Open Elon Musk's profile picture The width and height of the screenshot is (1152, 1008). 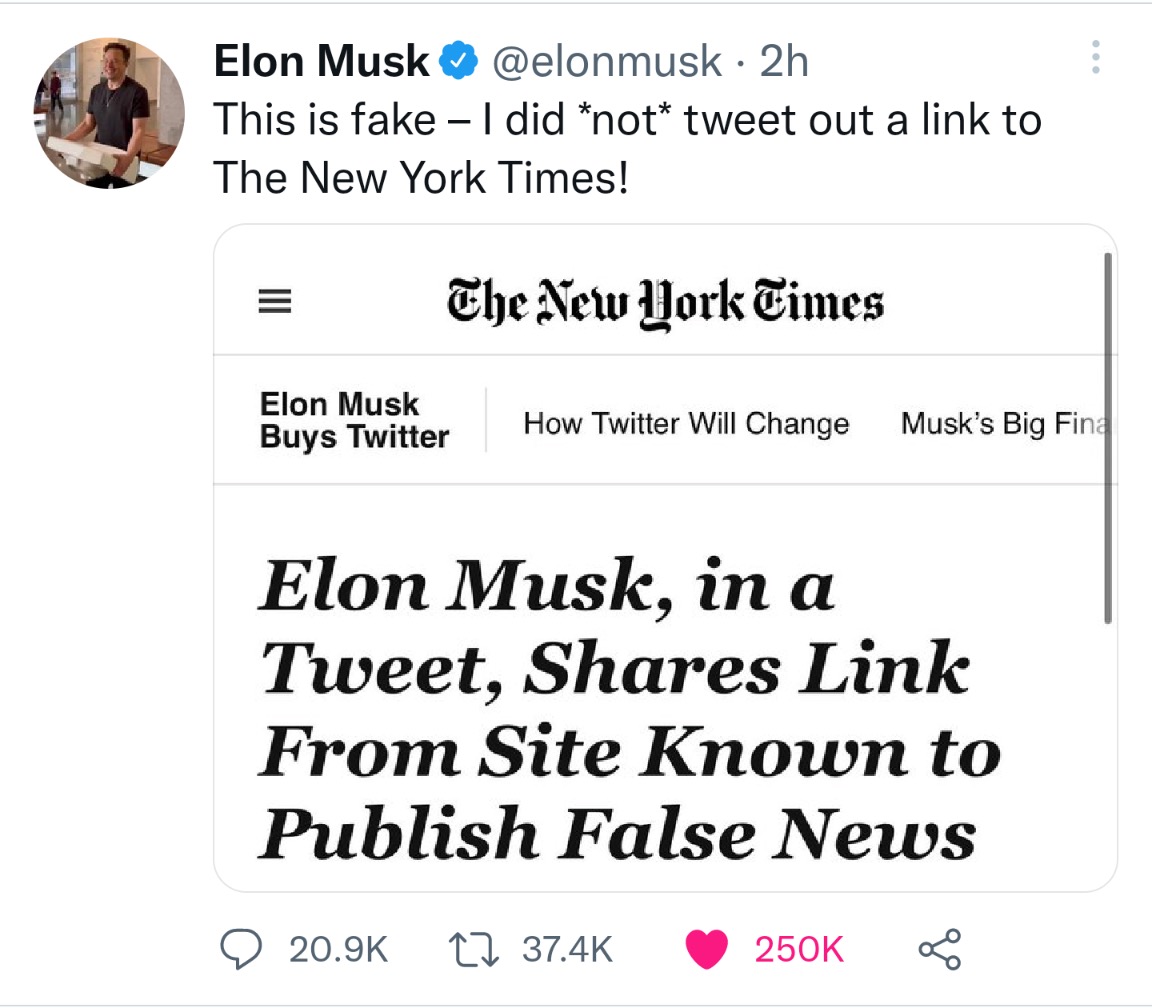click(x=110, y=114)
